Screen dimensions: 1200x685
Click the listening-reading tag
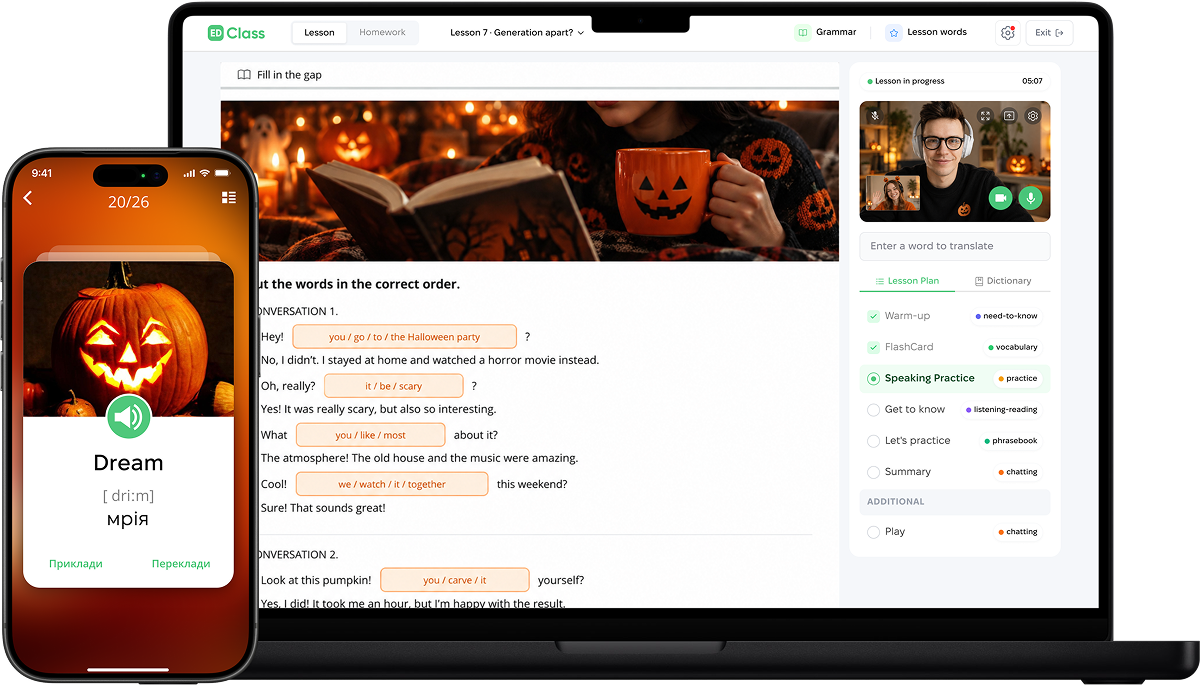[x=1002, y=410]
